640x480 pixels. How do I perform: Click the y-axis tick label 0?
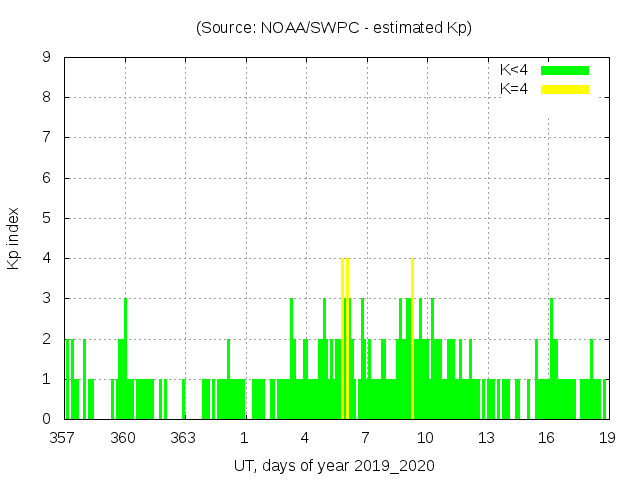point(47,419)
